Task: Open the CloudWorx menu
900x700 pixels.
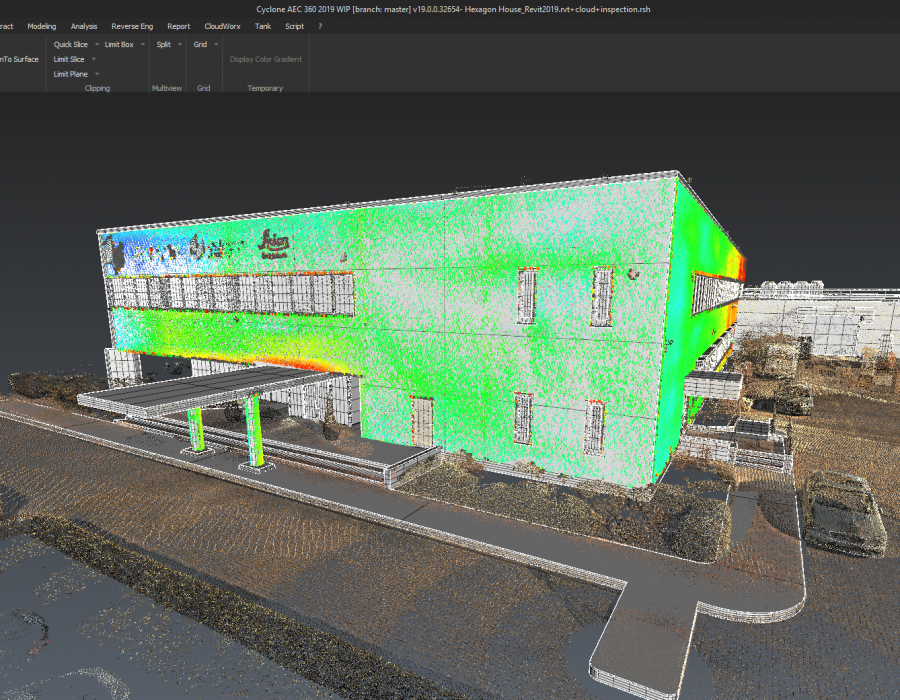Action: (222, 26)
